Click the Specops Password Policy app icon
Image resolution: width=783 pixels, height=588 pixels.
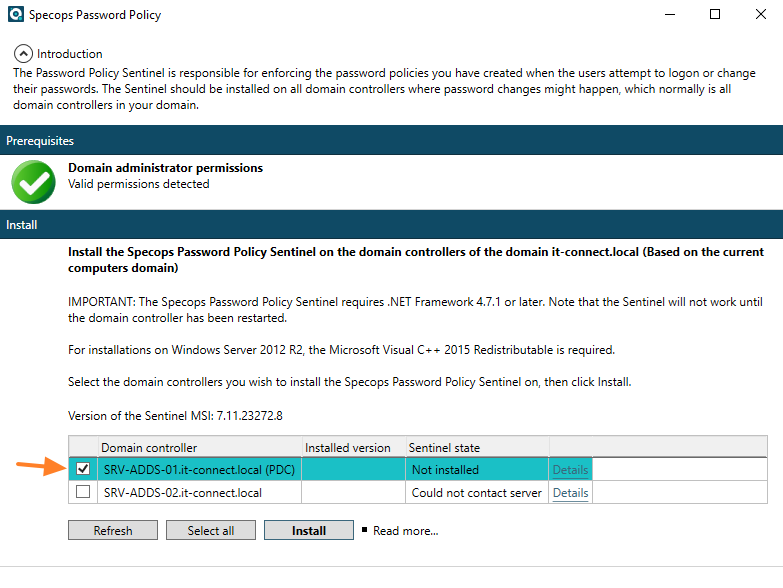coord(15,14)
